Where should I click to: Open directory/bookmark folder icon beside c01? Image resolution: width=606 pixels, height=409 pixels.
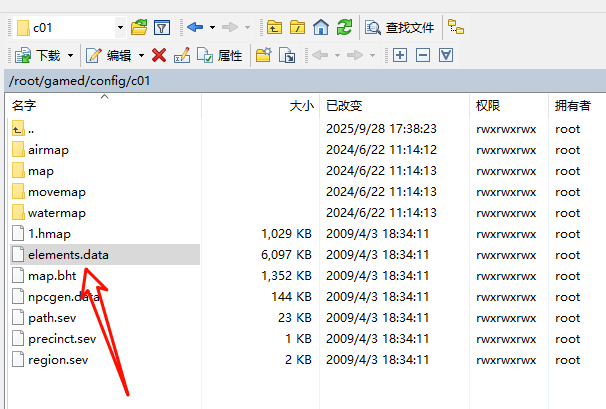click(x=139, y=27)
